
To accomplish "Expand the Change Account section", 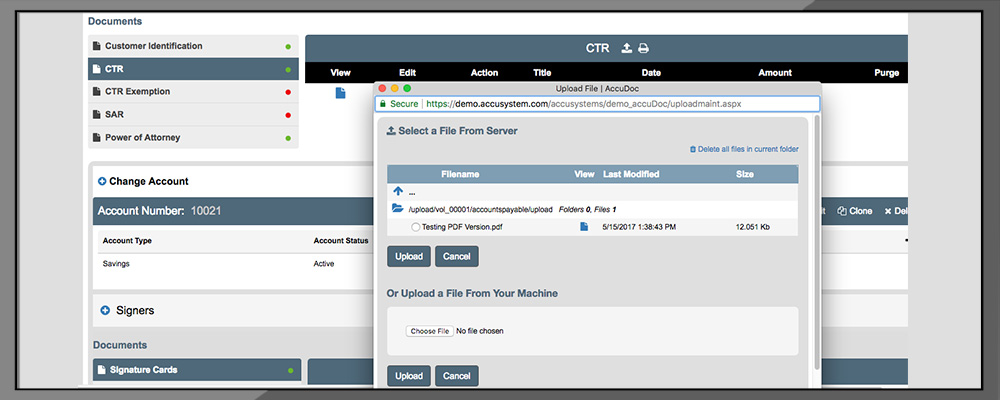I will click(102, 181).
